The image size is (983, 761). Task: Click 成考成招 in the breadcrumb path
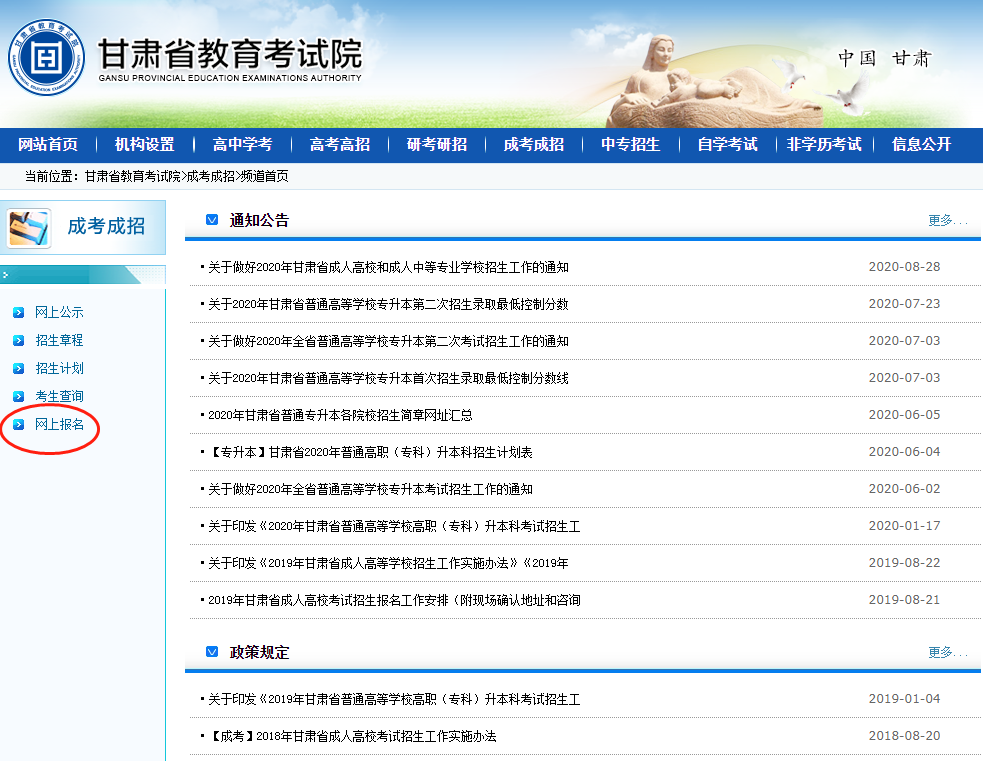tap(211, 177)
